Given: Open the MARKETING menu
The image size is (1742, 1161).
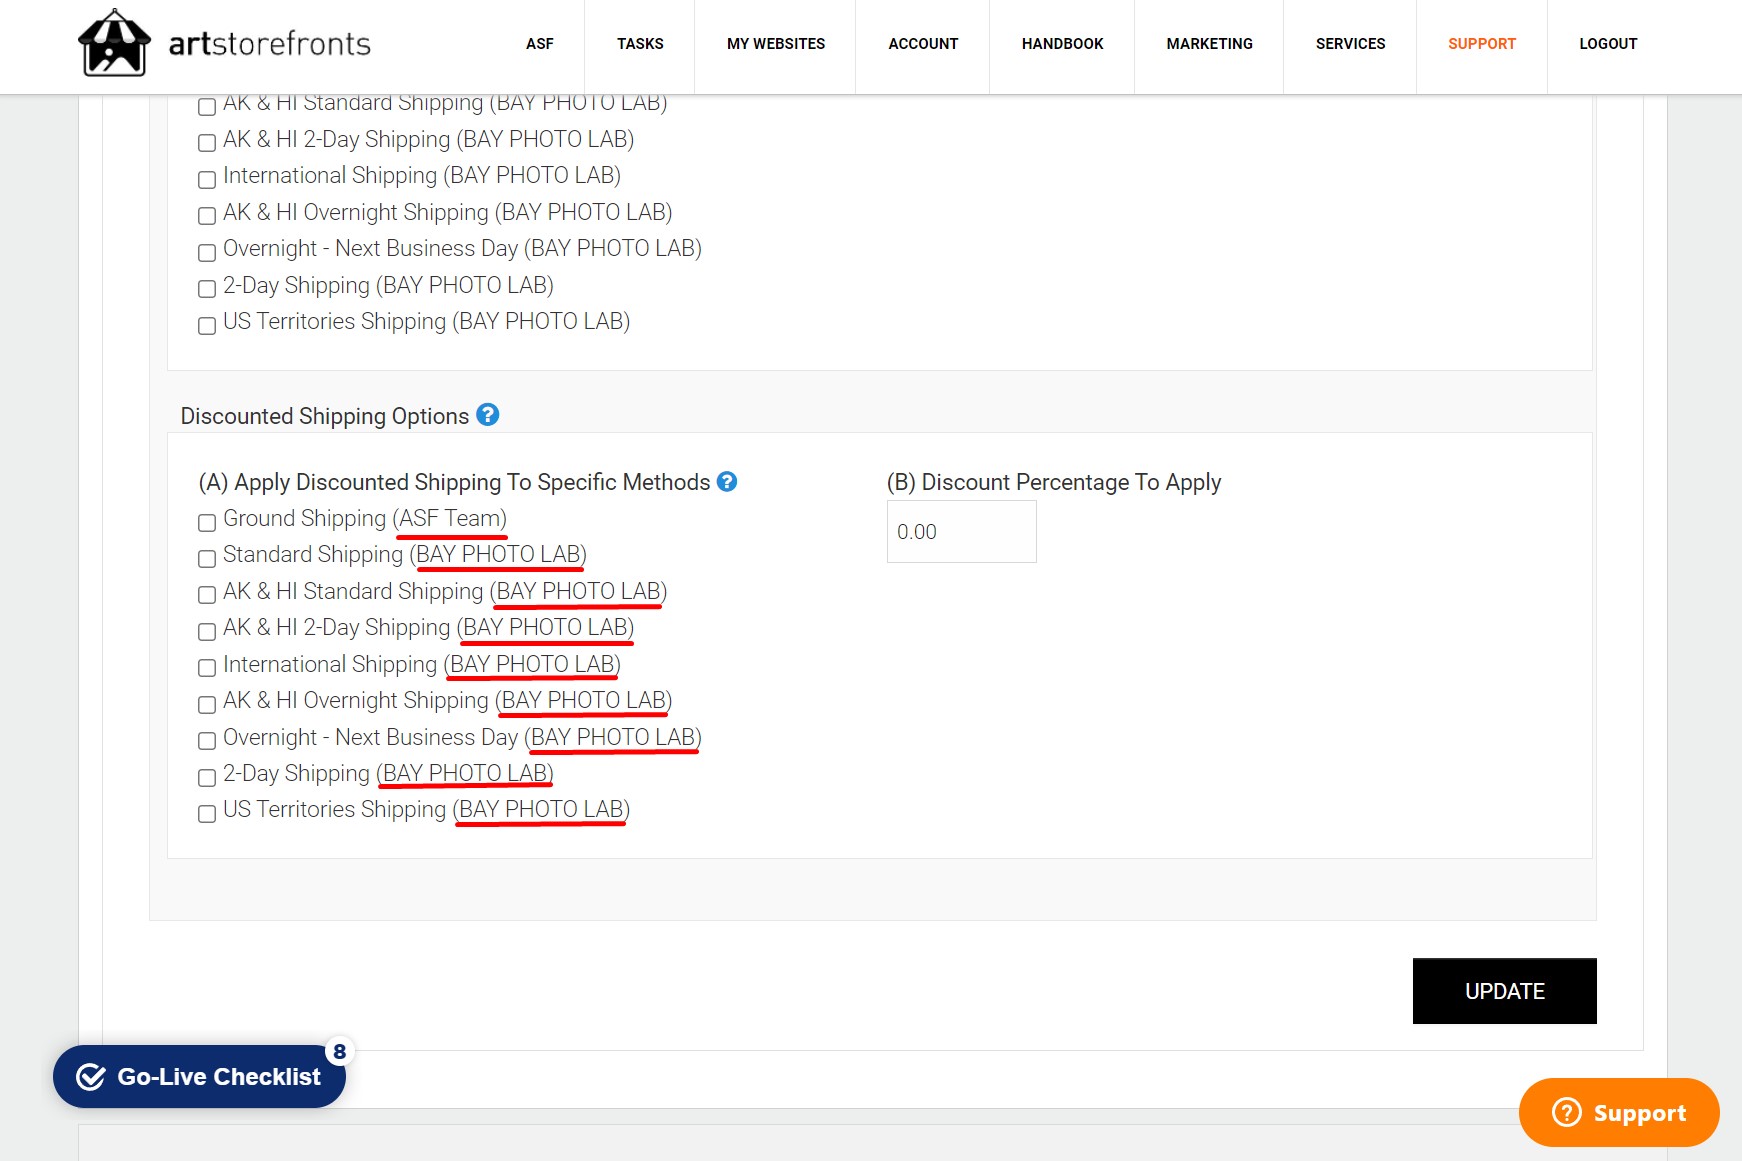Looking at the screenshot, I should point(1209,44).
